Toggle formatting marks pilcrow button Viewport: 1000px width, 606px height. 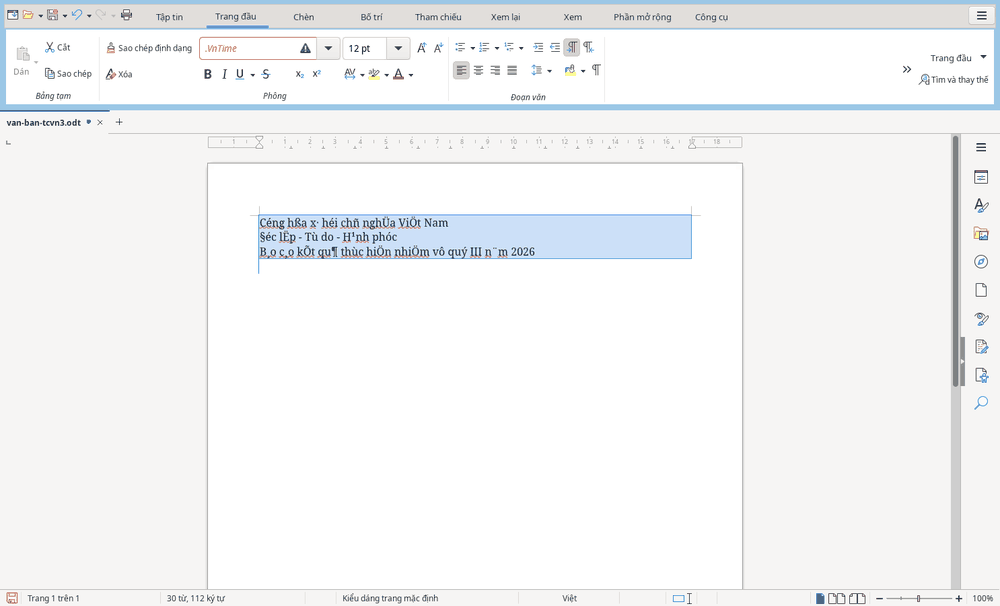click(596, 70)
